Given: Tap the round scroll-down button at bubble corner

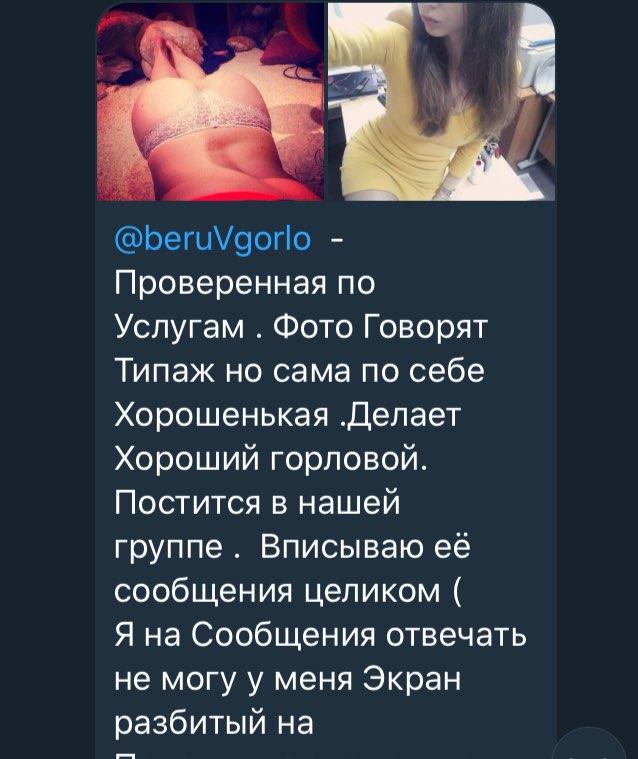Looking at the screenshot, I should point(589,745).
